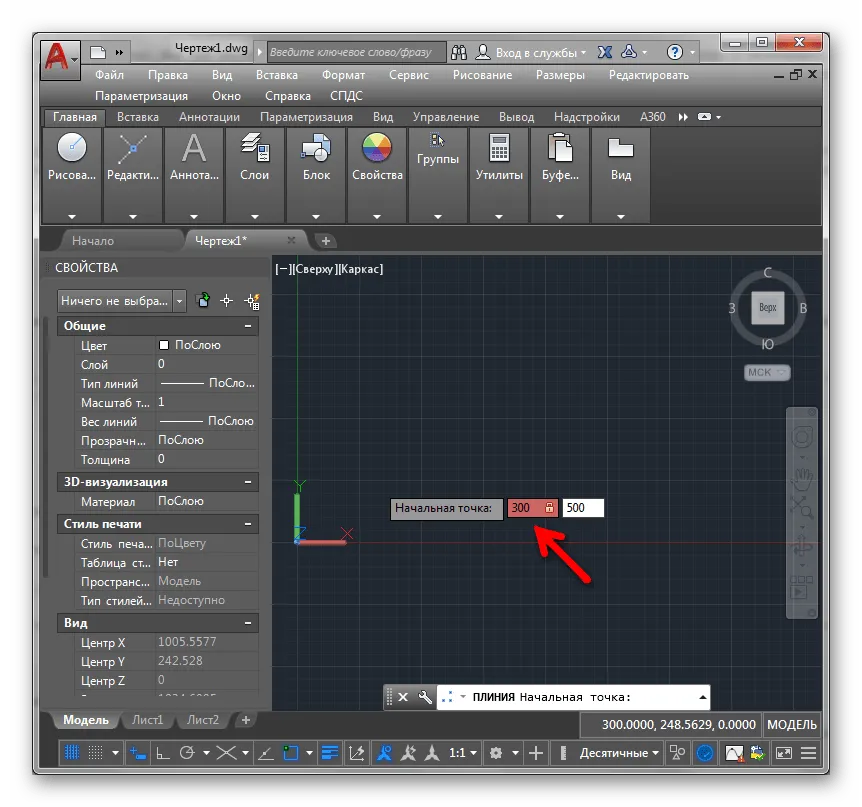The height and width of the screenshot is (807, 862).
Task: Close the command line with X
Action: [x=403, y=697]
